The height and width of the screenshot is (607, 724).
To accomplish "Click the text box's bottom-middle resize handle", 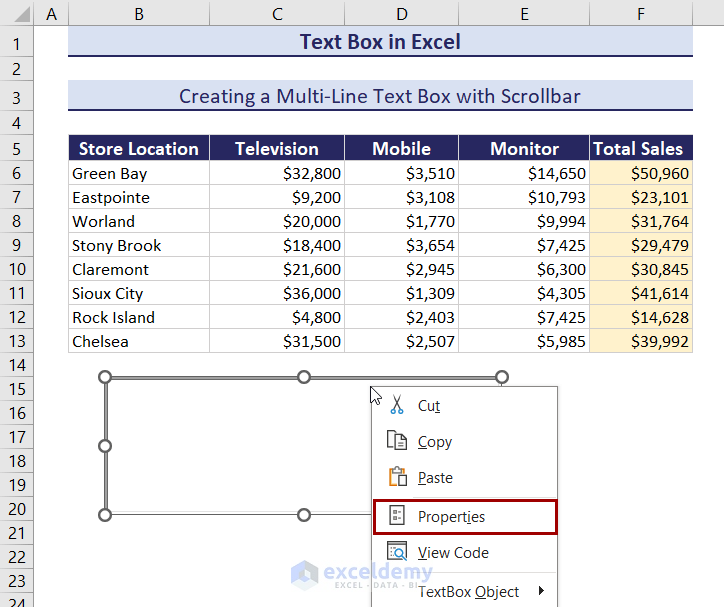I will click(304, 514).
